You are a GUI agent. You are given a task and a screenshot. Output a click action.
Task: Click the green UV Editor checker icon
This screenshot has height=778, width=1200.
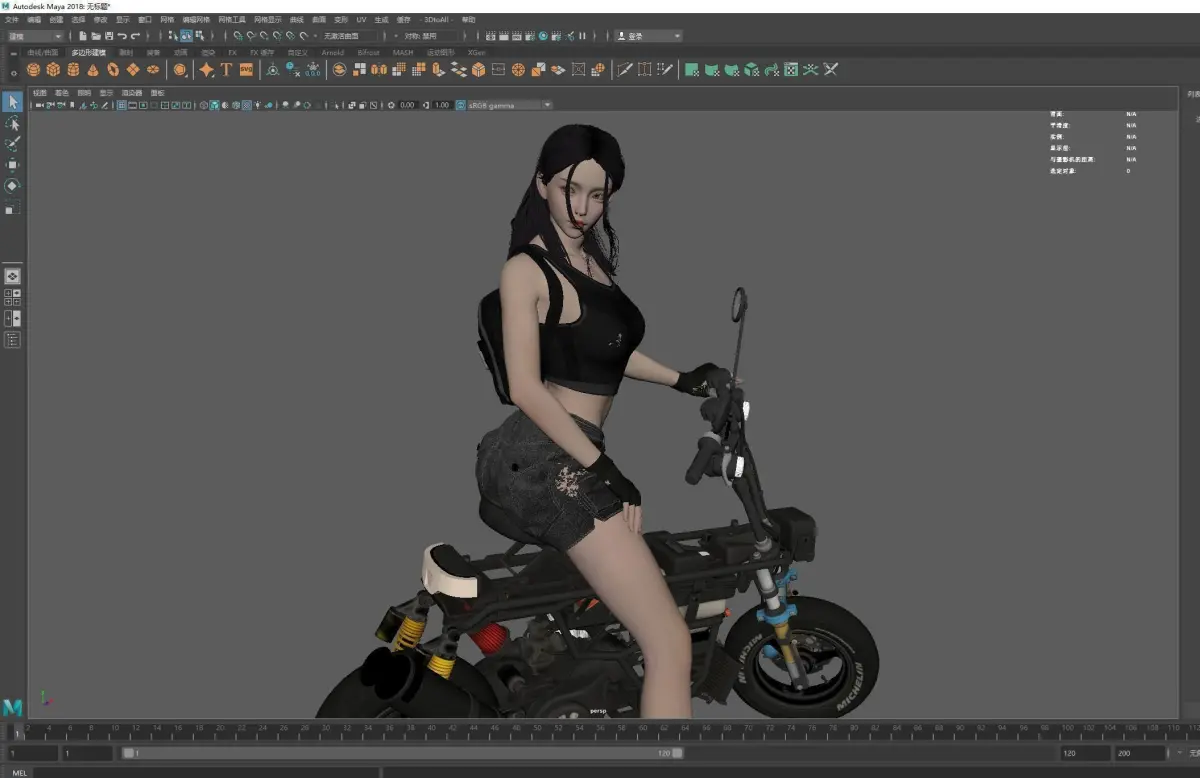[x=791, y=70]
